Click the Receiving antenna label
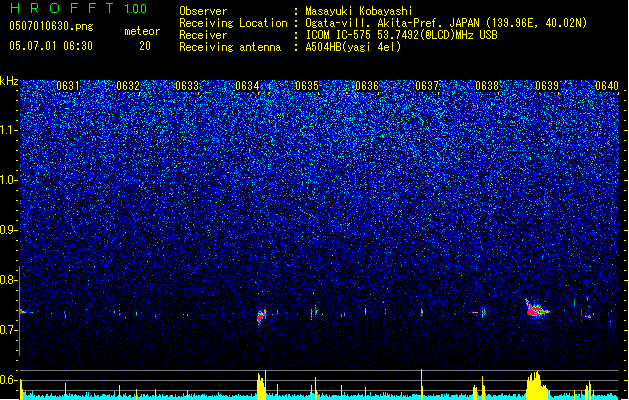The height and width of the screenshot is (400, 629). pos(230,47)
